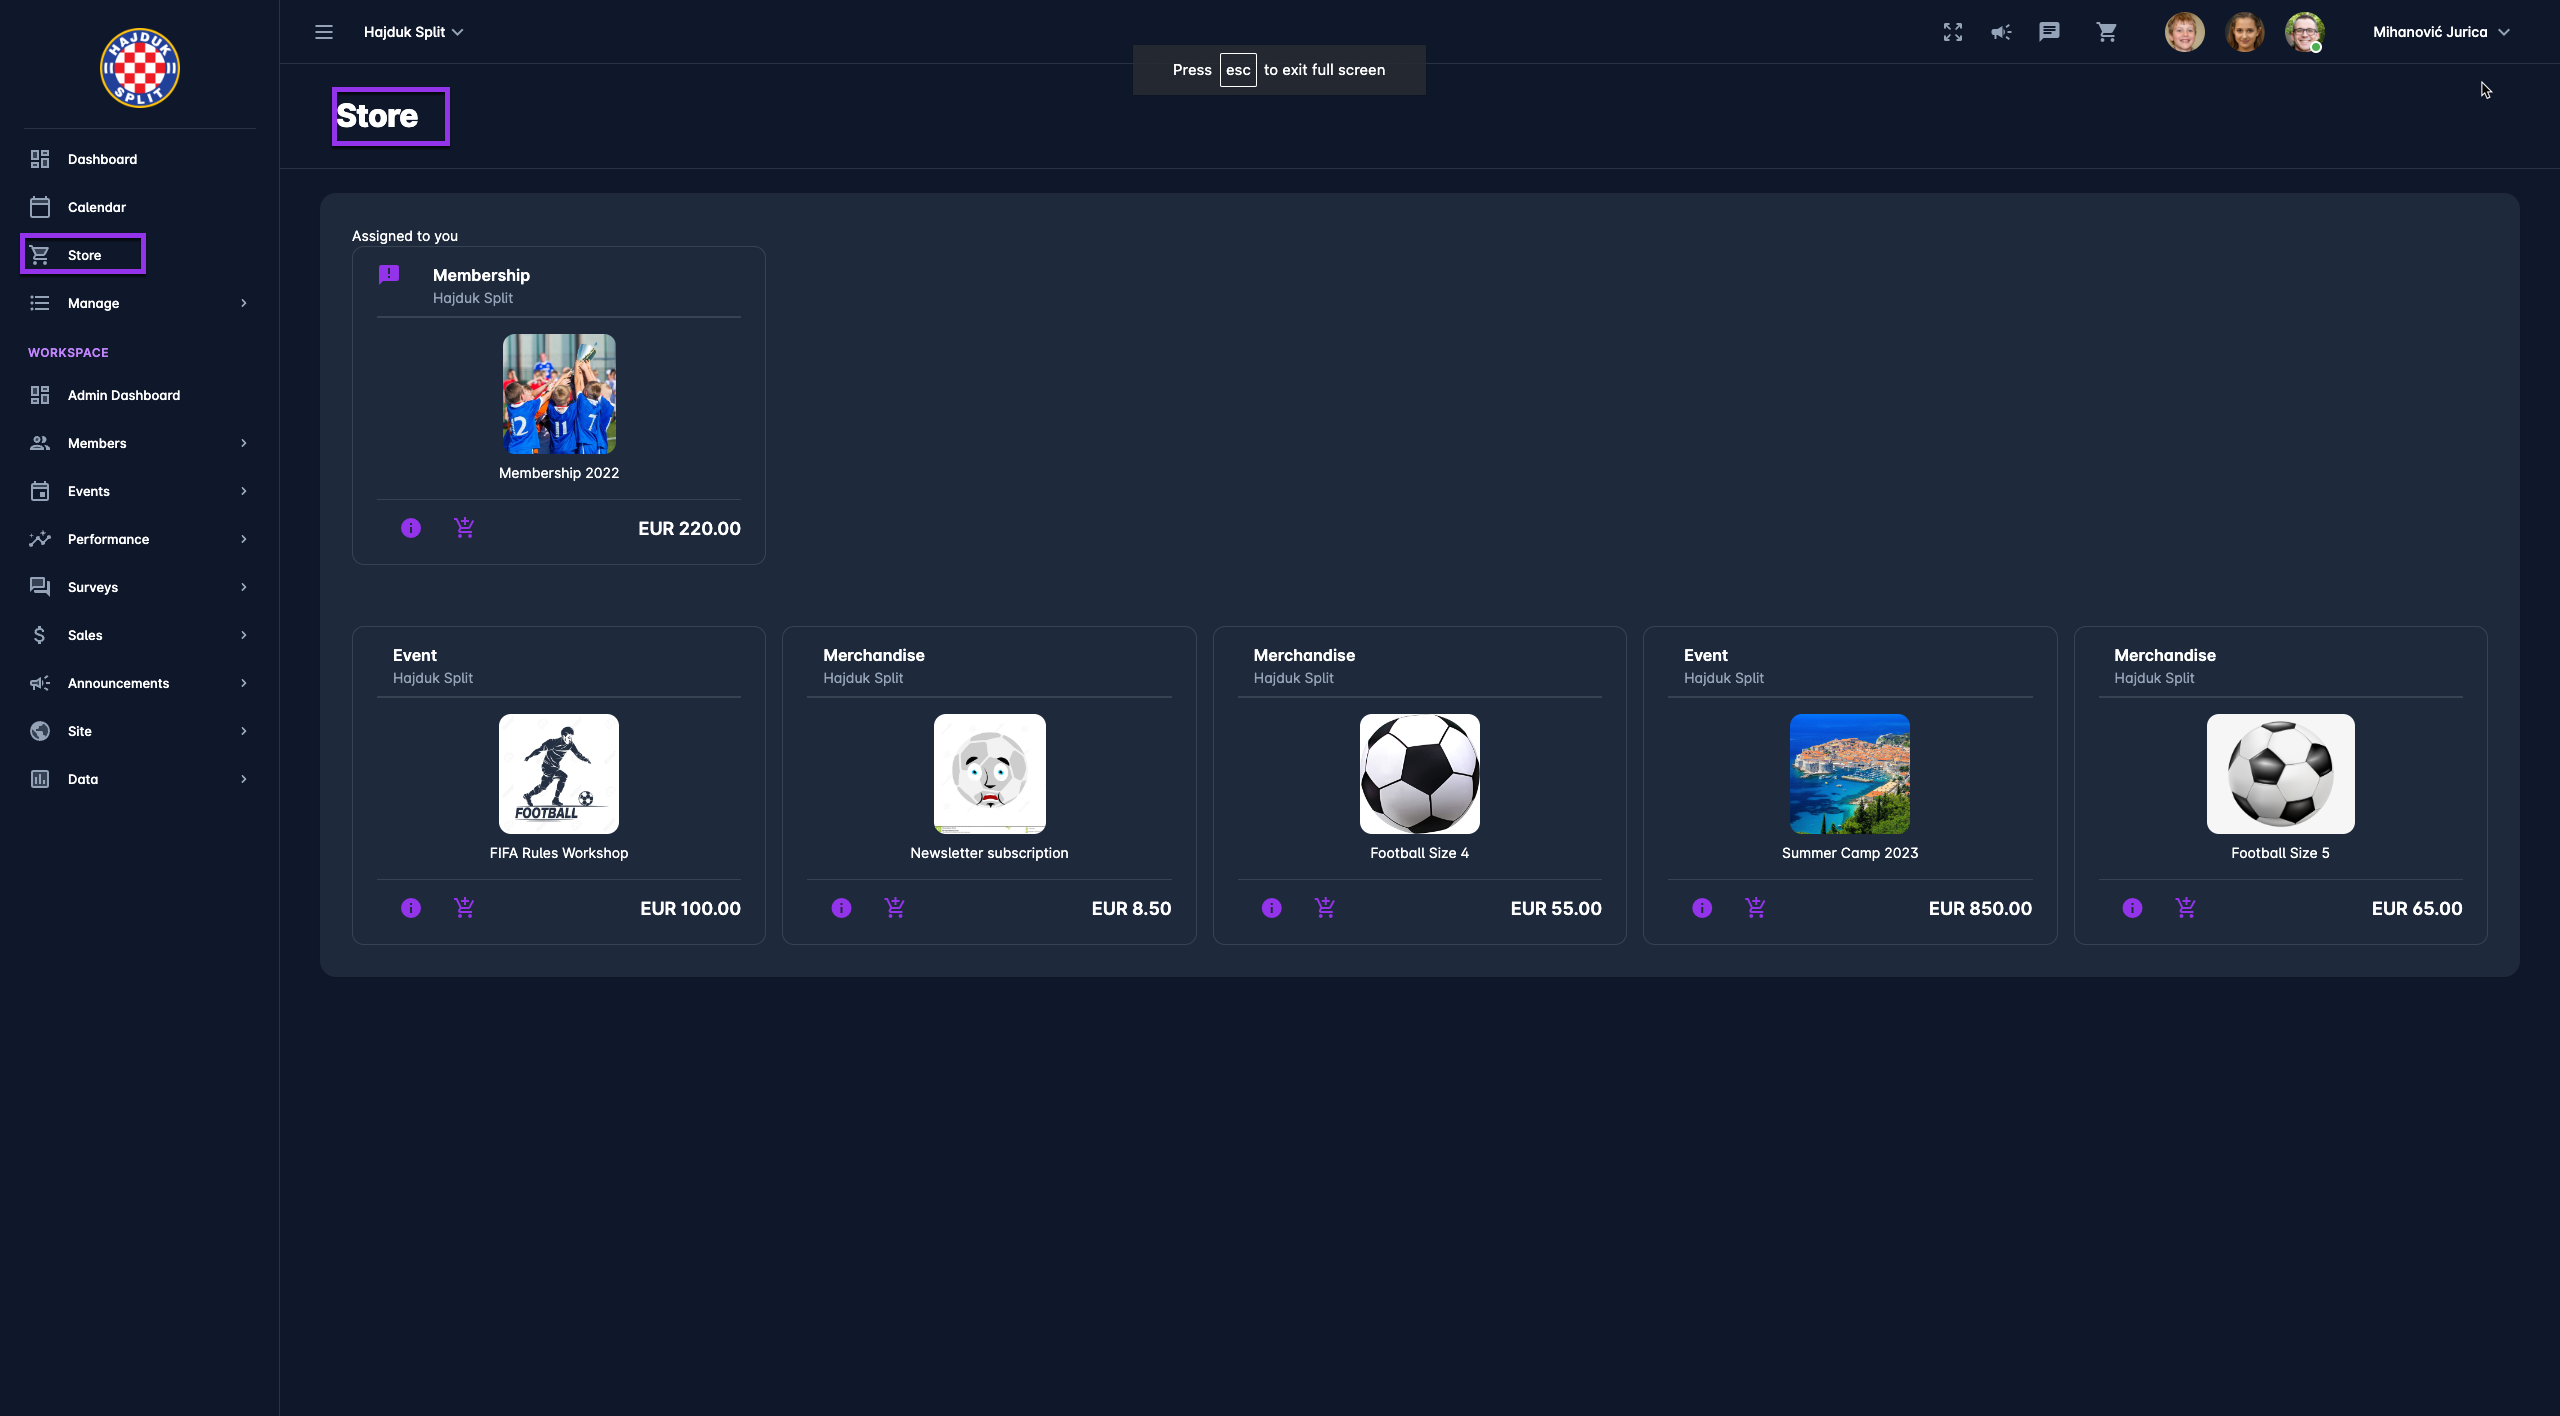Open shopping cart in top bar
The image size is (2560, 1416).
pos(2107,32)
